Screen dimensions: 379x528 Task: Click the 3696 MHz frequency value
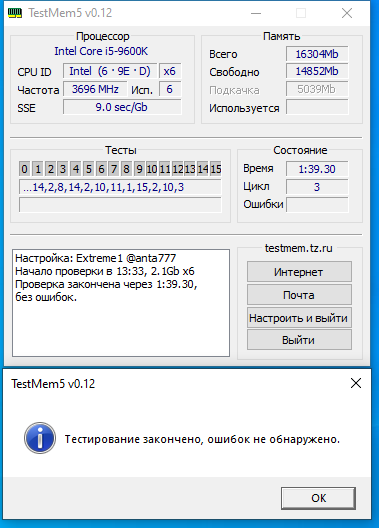coord(95,89)
